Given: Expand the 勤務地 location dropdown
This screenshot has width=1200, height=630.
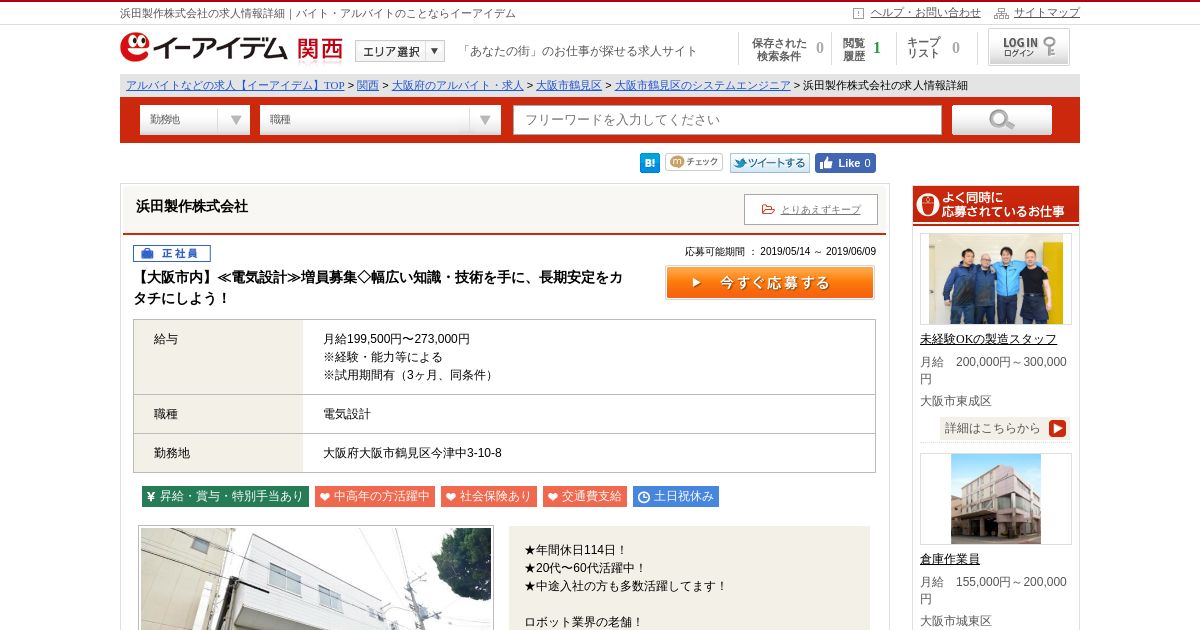Looking at the screenshot, I should click(x=195, y=120).
